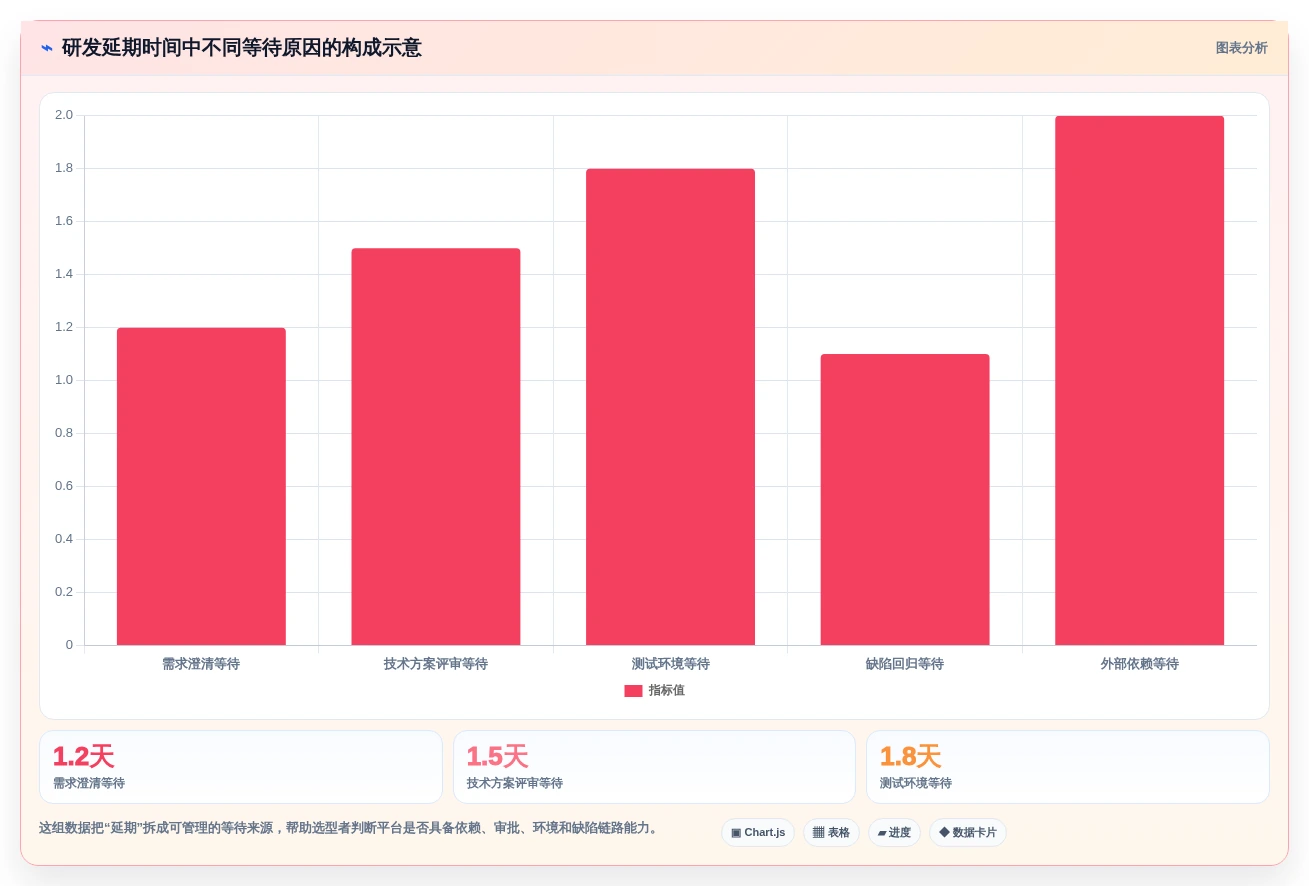Image resolution: width=1309 pixels, height=886 pixels.
Task: Click the 进度 tag chip
Action: (894, 833)
